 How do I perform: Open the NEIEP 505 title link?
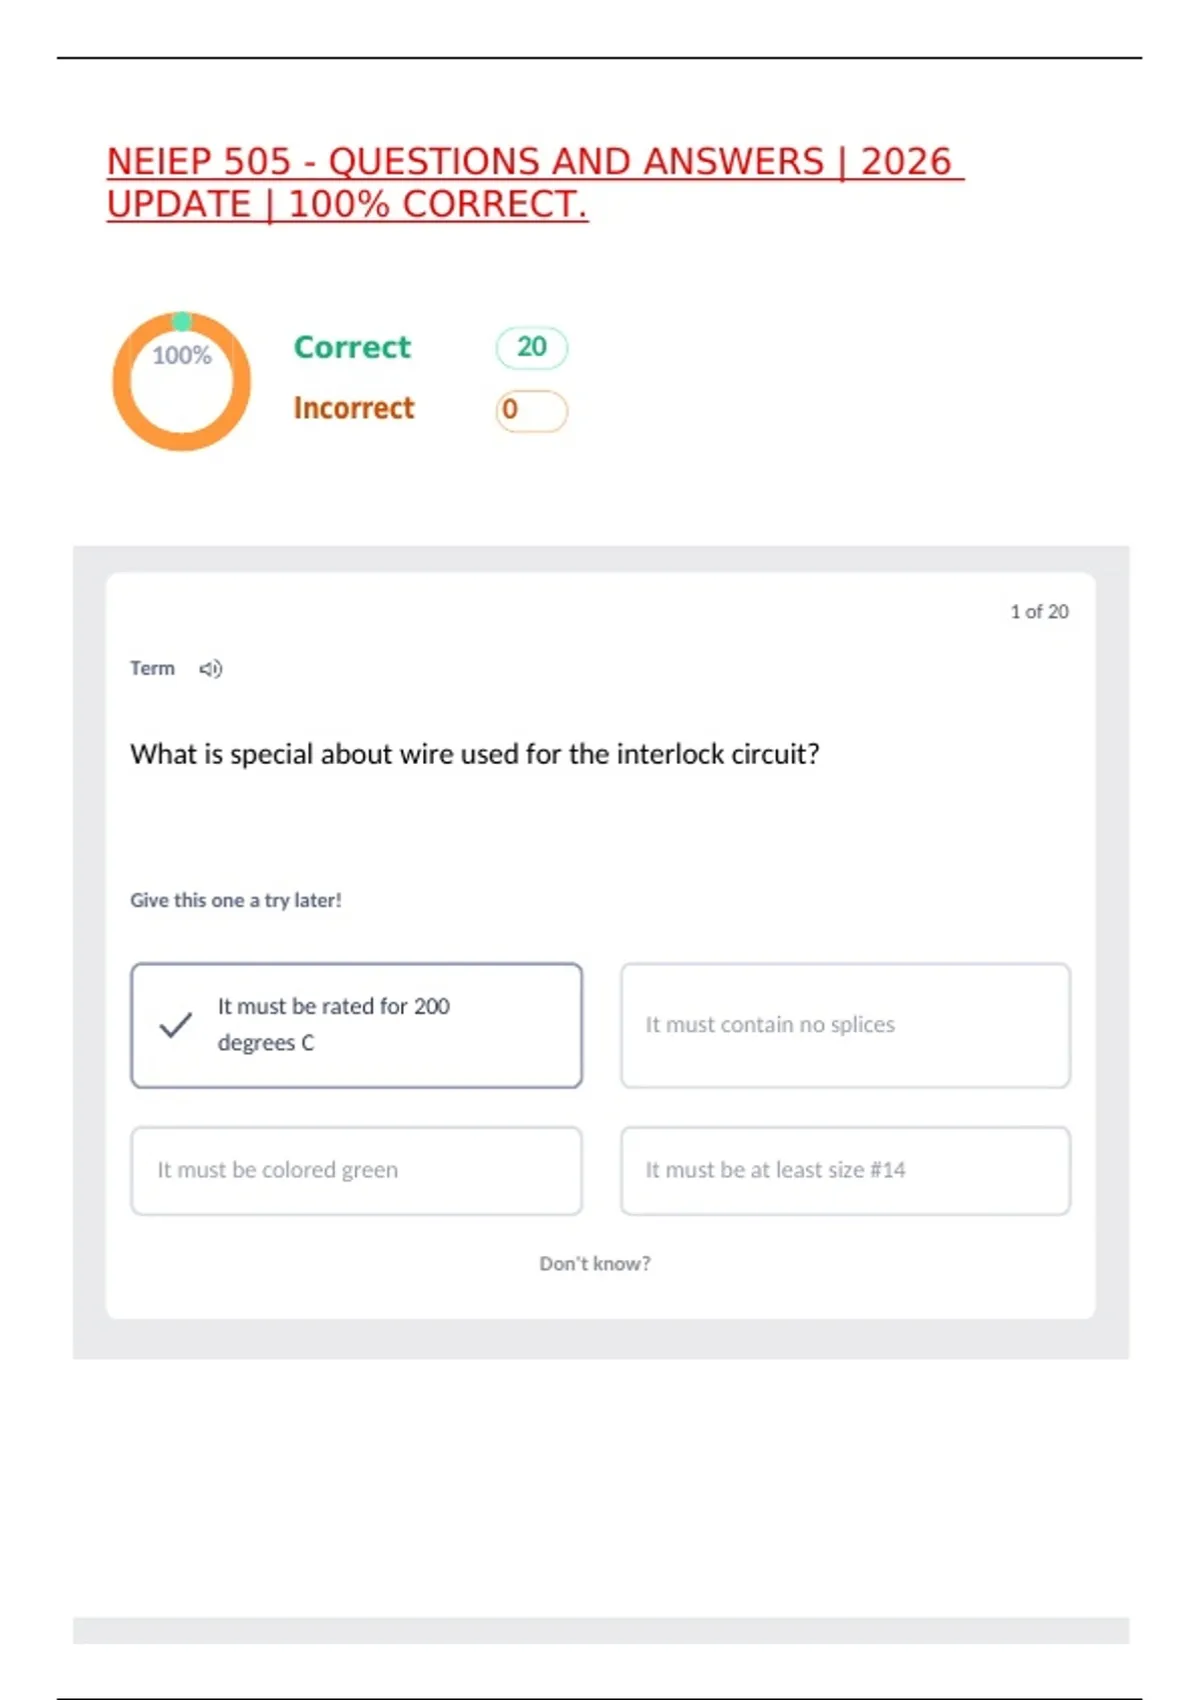click(x=535, y=183)
